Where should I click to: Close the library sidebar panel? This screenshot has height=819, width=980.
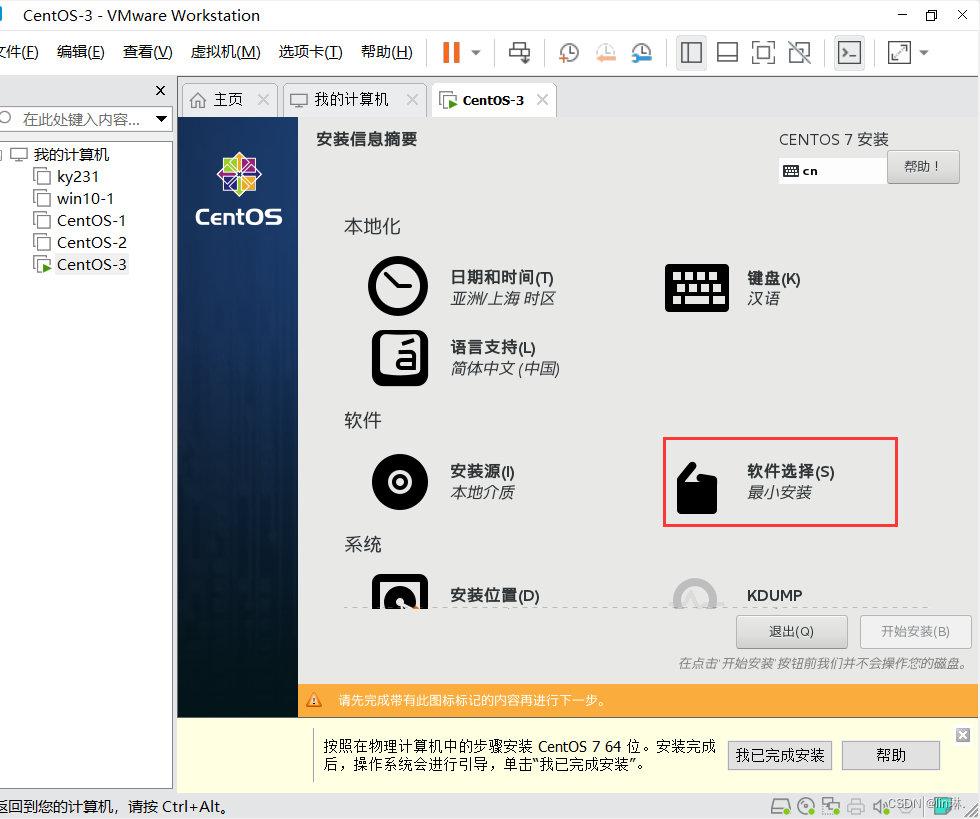161,91
